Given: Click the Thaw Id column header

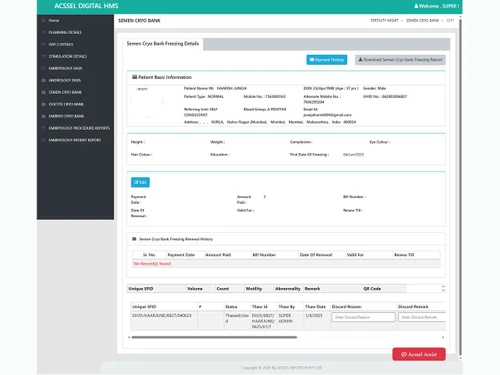Looking at the screenshot, I should pos(260,307).
